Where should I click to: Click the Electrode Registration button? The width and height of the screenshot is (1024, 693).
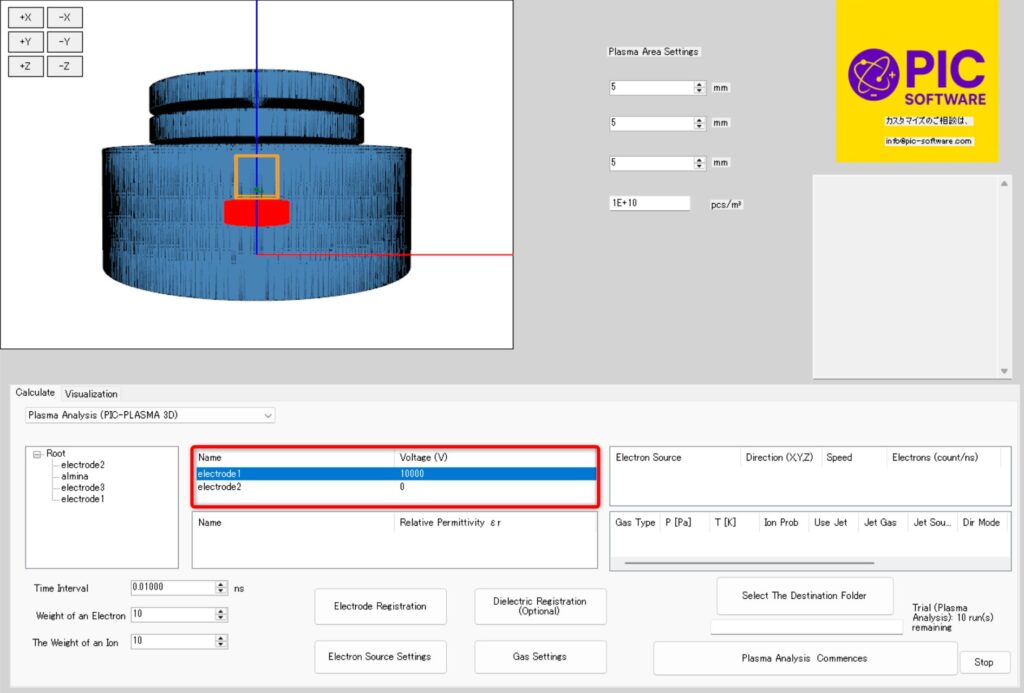[x=380, y=606]
